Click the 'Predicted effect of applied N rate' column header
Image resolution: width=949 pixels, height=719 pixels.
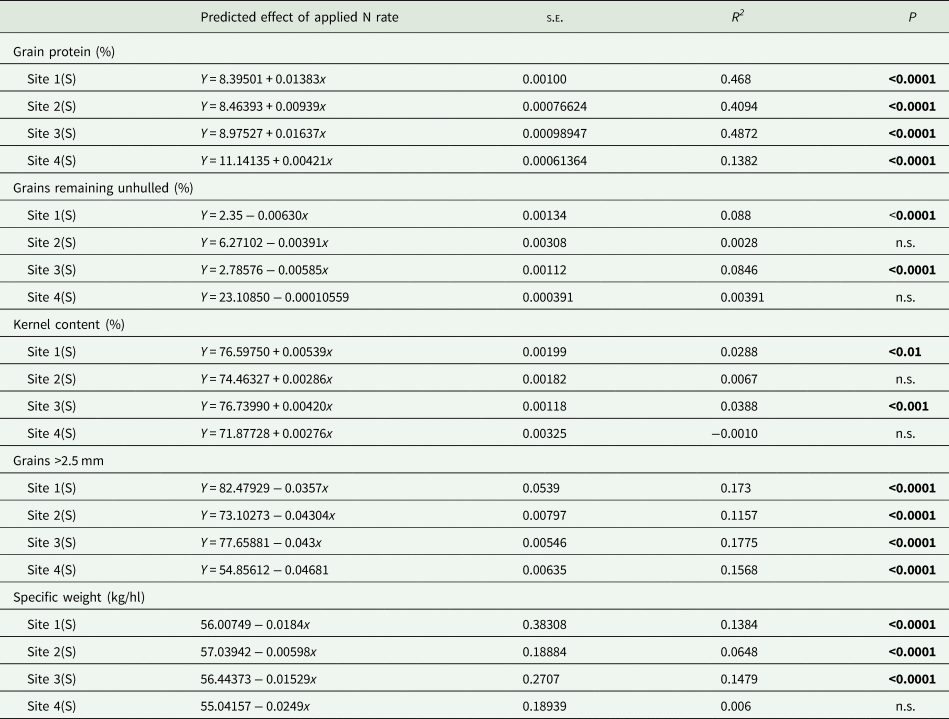(x=300, y=17)
